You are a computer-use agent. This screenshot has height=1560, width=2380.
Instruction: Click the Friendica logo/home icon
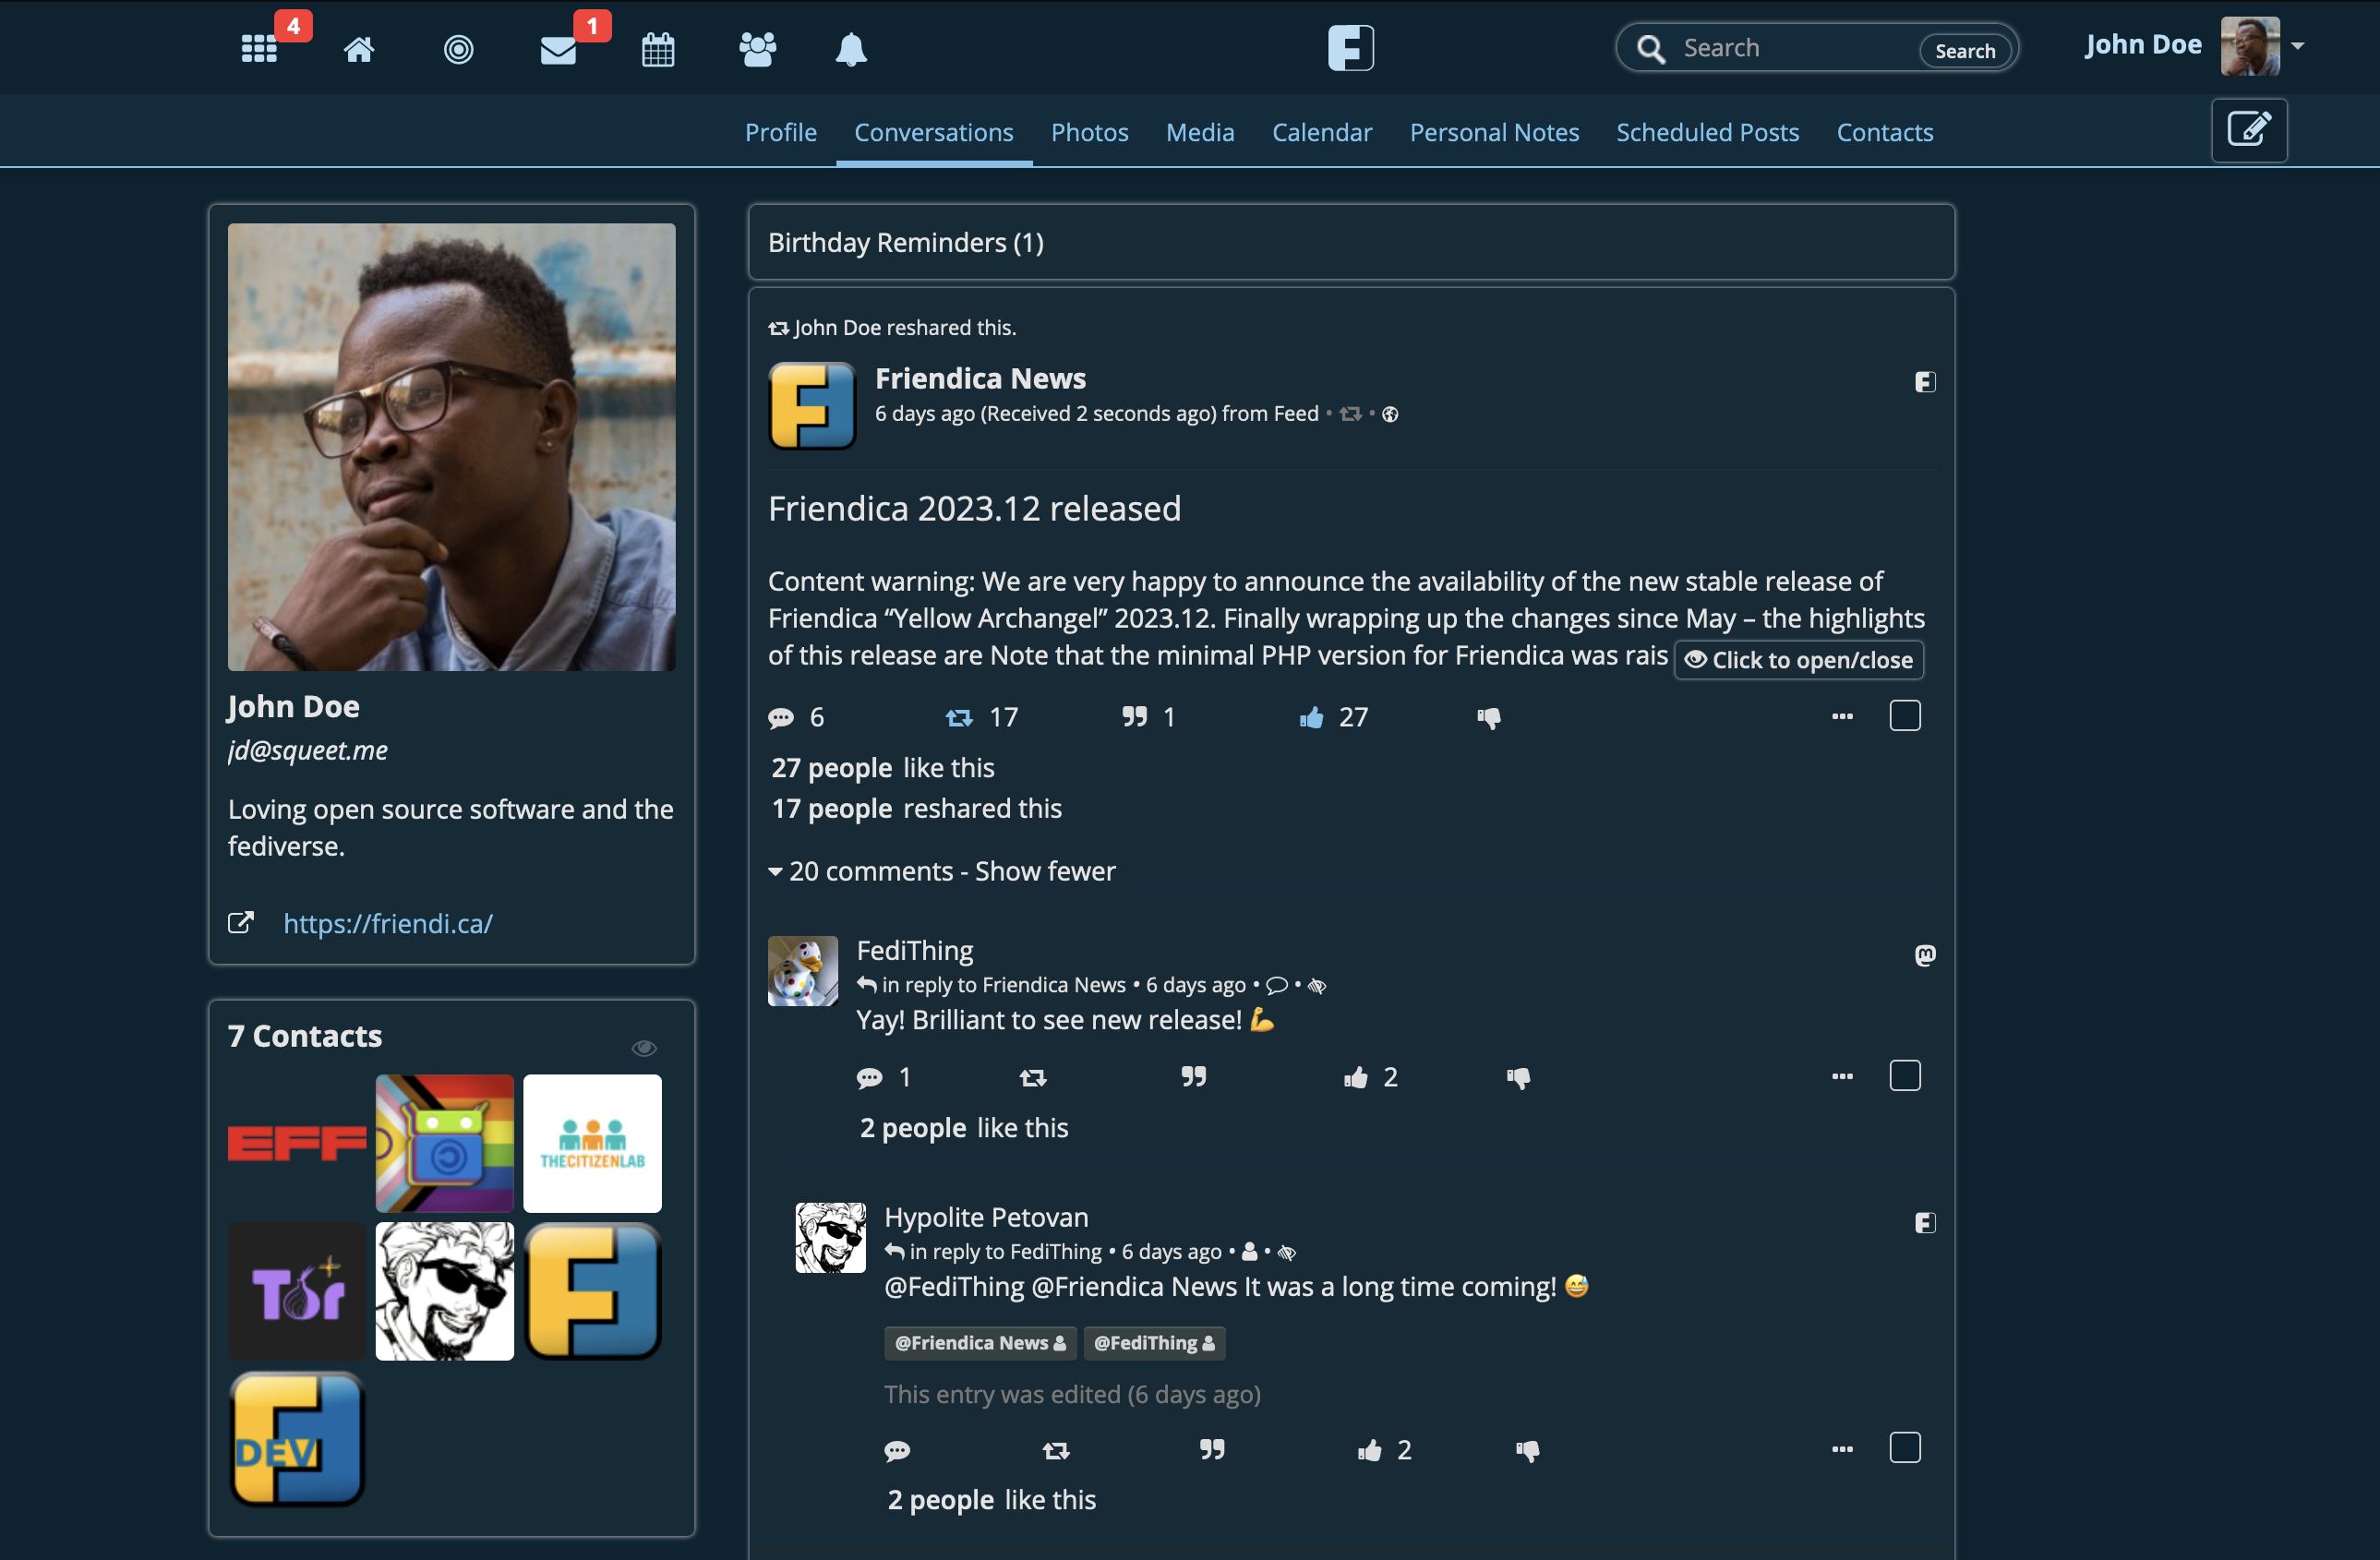pos(1351,47)
